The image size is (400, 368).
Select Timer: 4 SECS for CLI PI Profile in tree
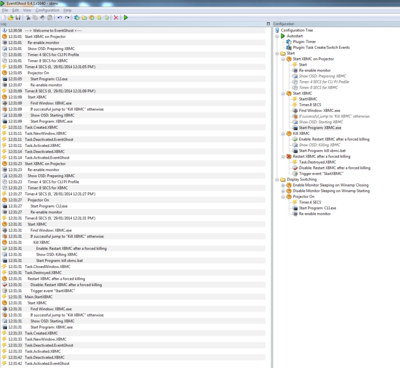[324, 82]
